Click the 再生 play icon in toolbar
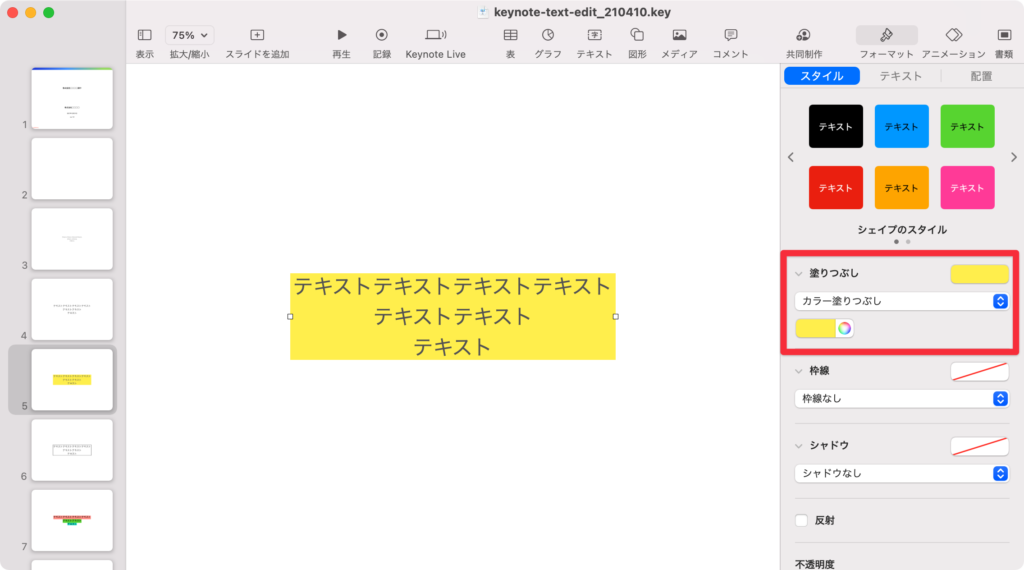 click(x=341, y=35)
